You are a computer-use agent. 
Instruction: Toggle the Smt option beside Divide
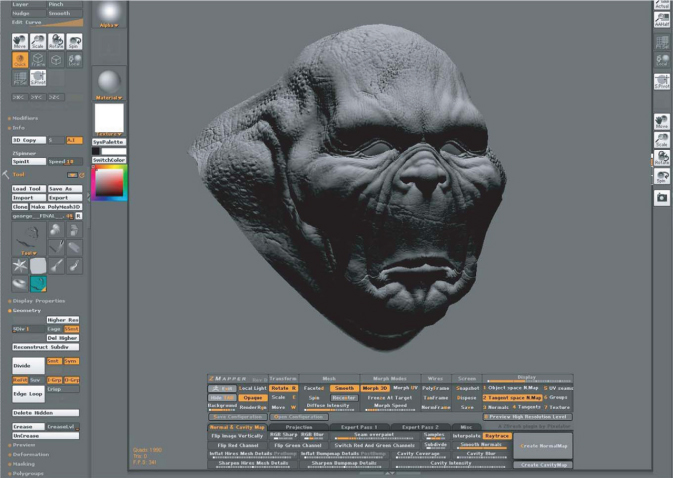(55, 360)
